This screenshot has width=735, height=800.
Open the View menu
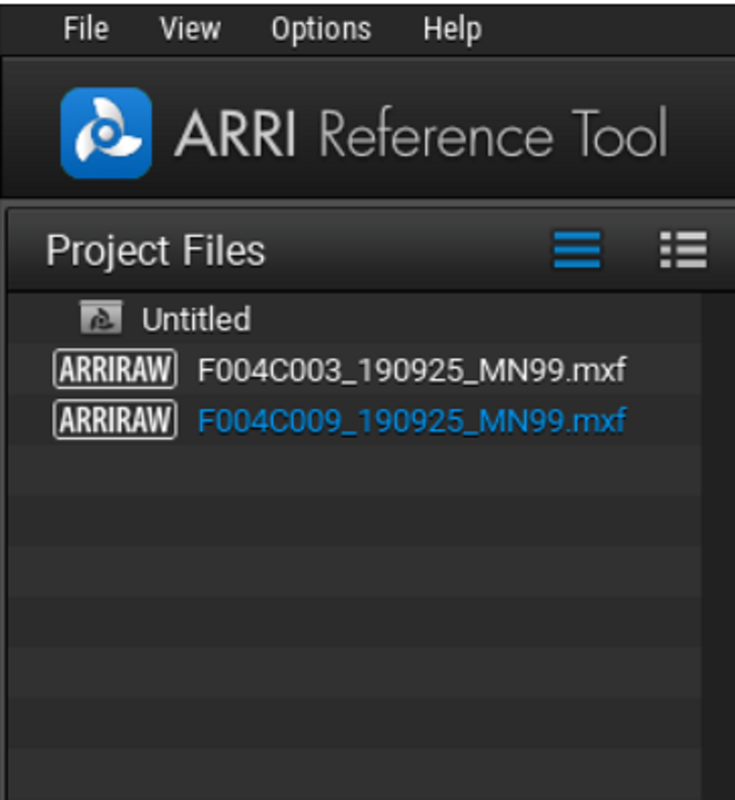(x=190, y=29)
